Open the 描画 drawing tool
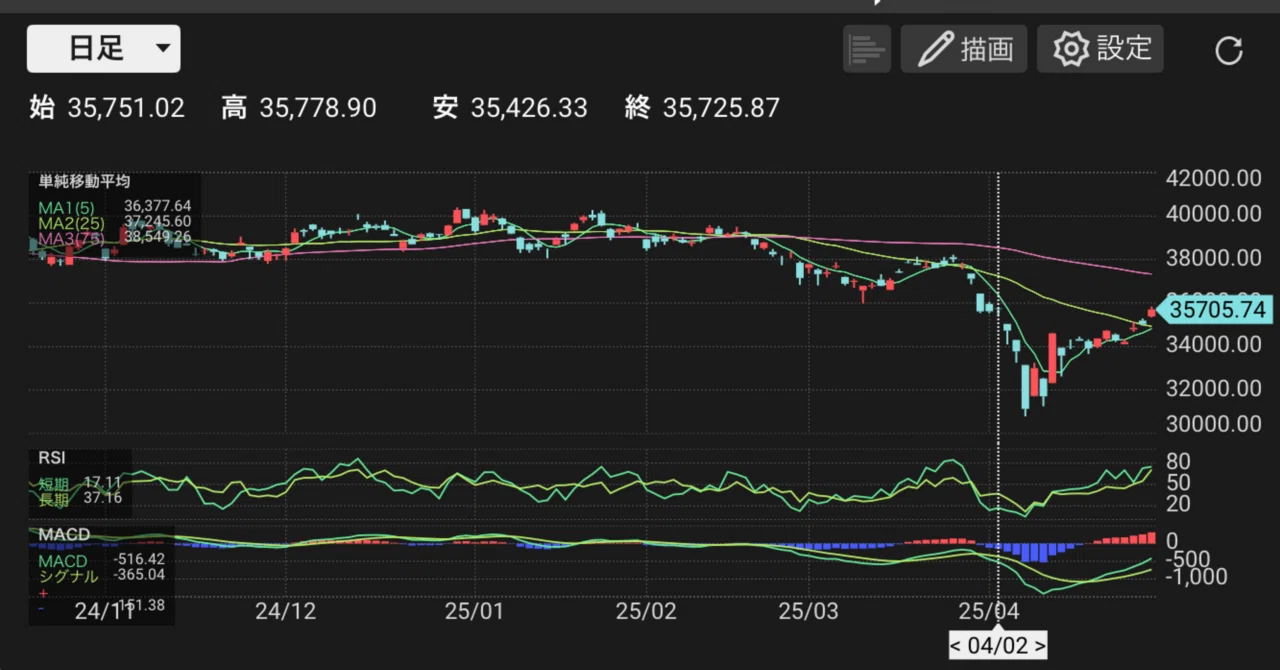 (x=964, y=49)
